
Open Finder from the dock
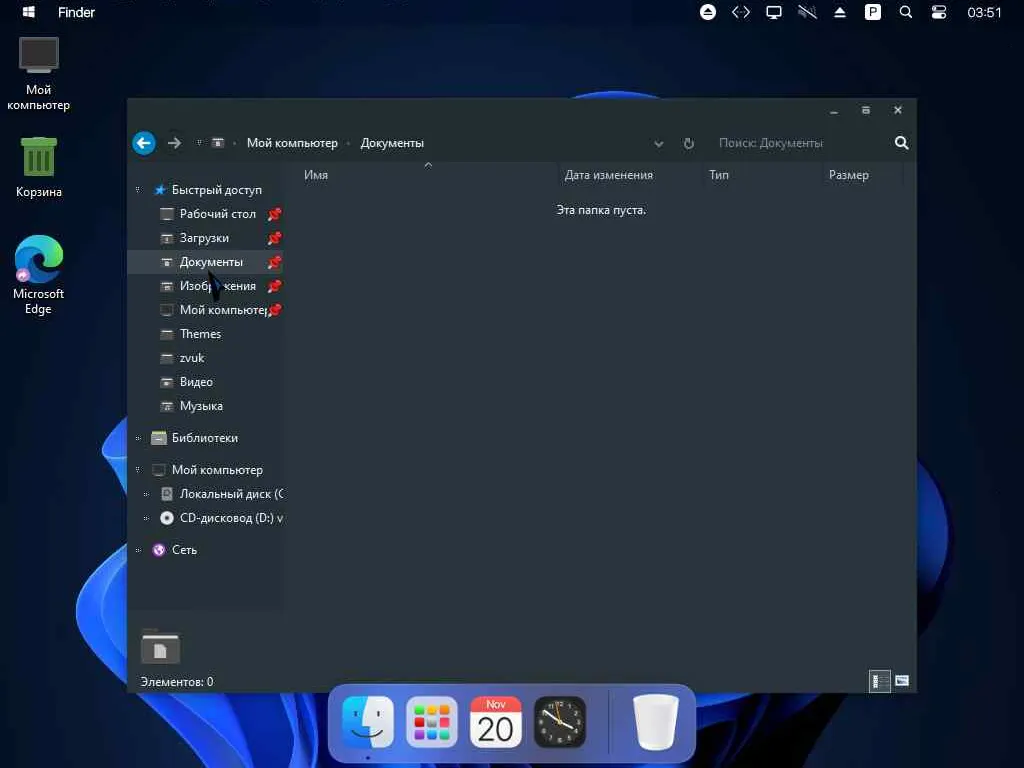[x=368, y=722]
